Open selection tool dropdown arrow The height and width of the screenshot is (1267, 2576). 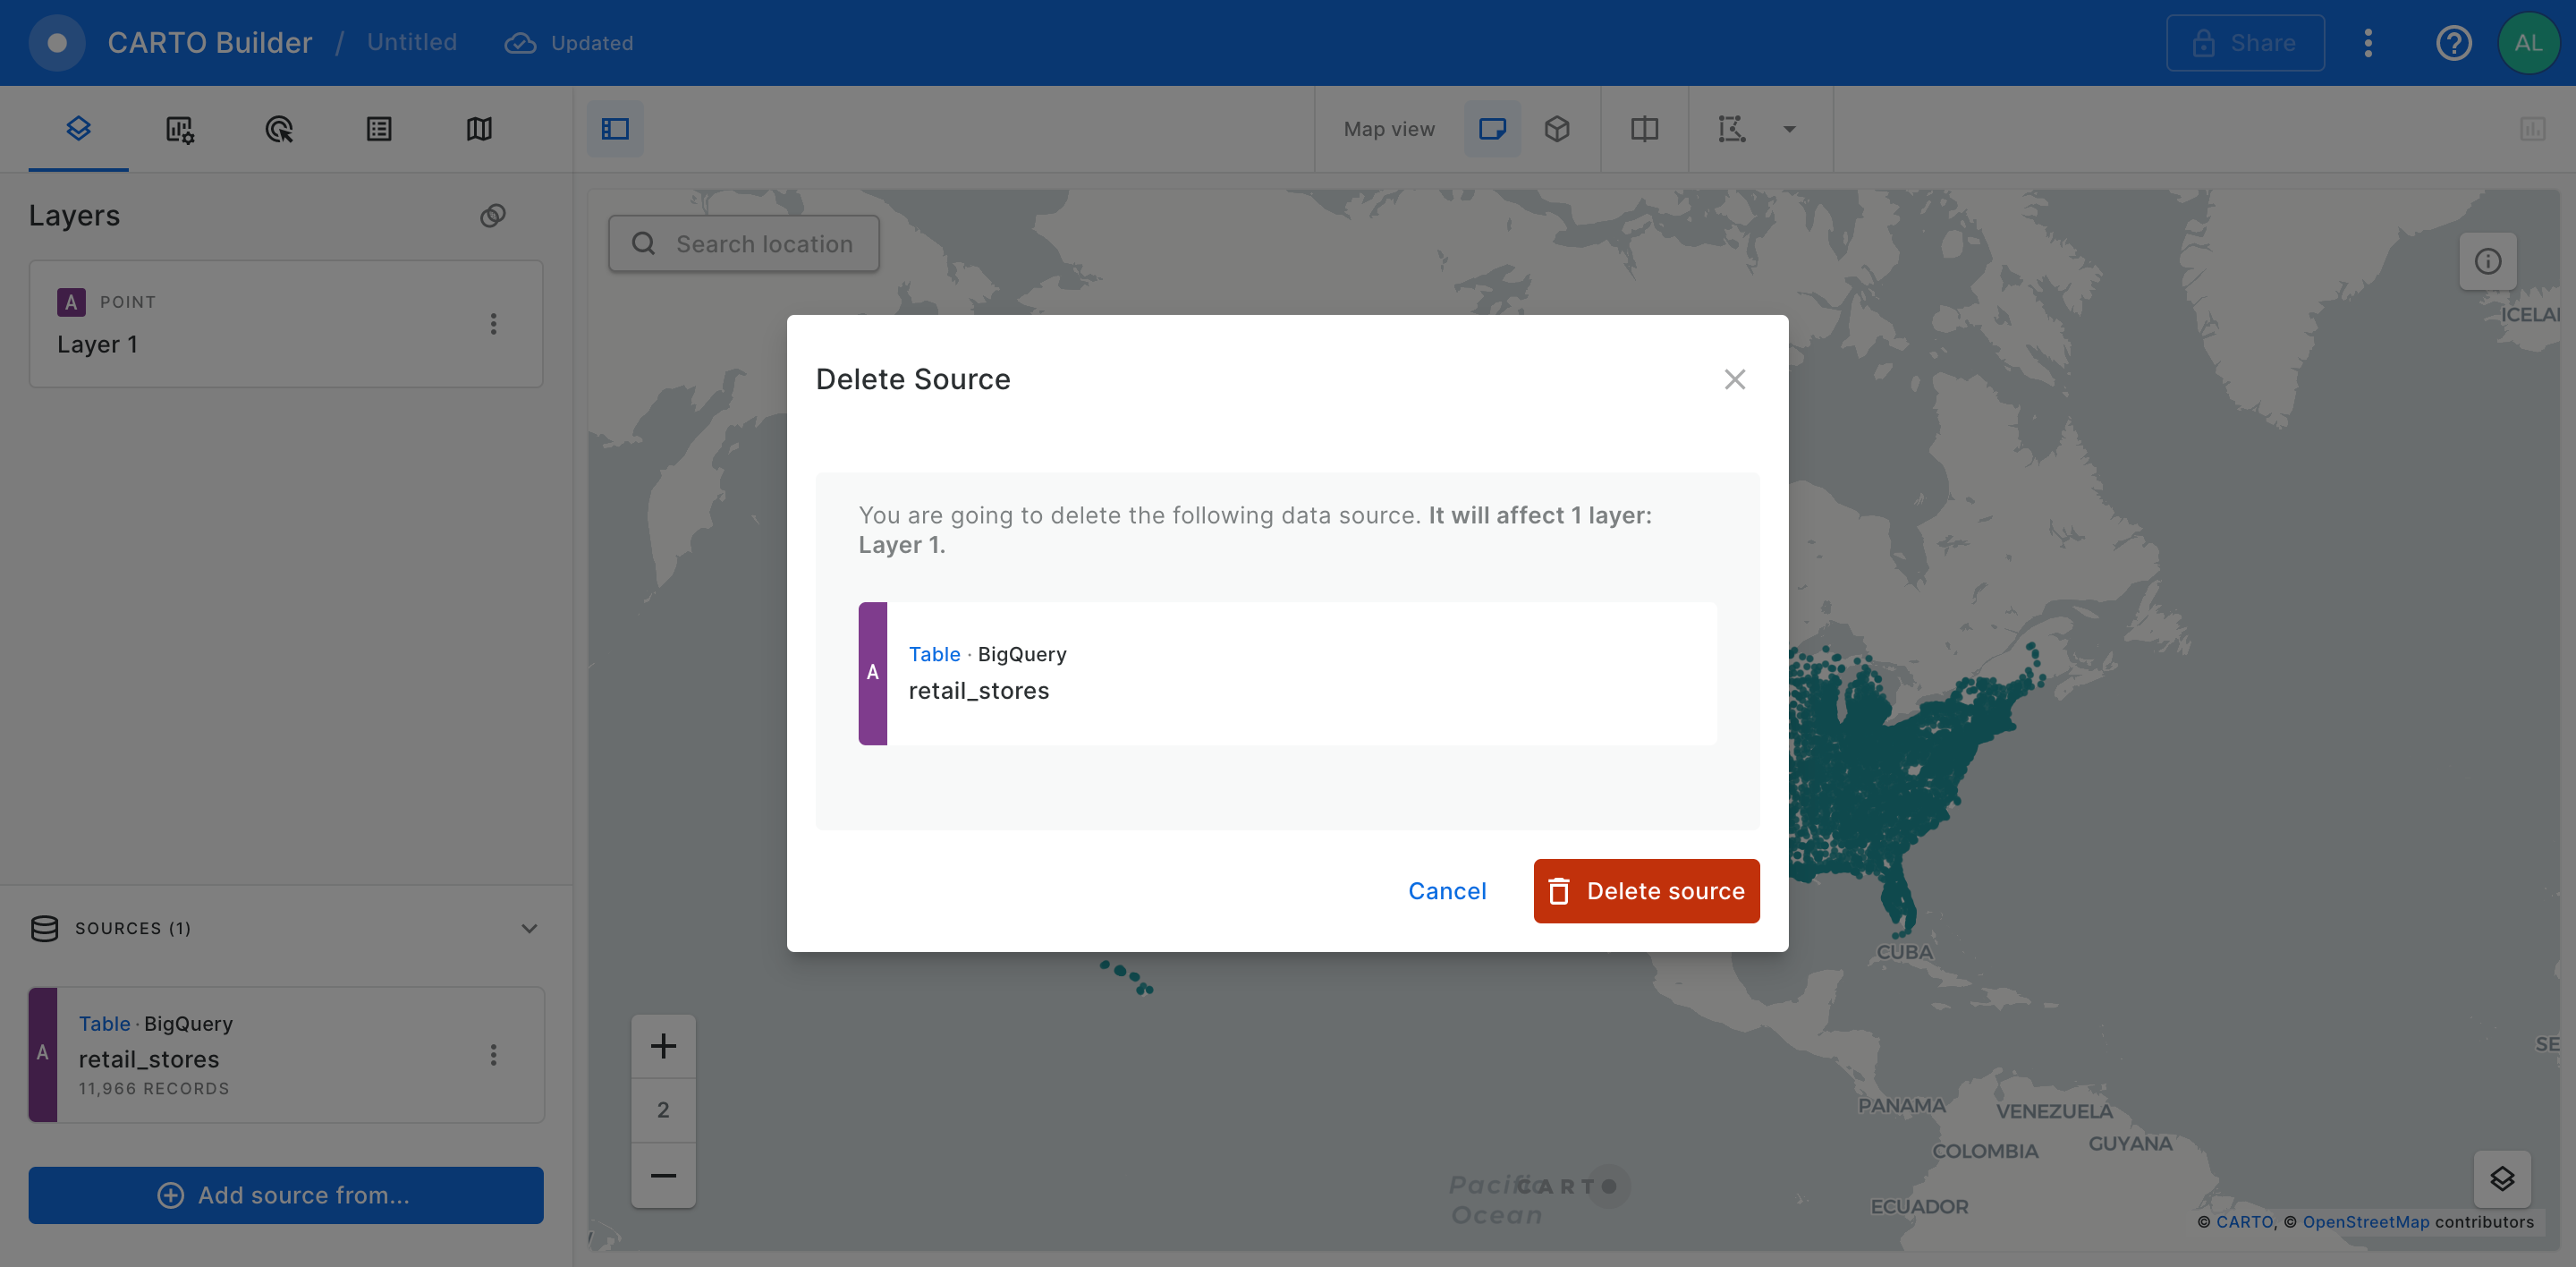1789,129
